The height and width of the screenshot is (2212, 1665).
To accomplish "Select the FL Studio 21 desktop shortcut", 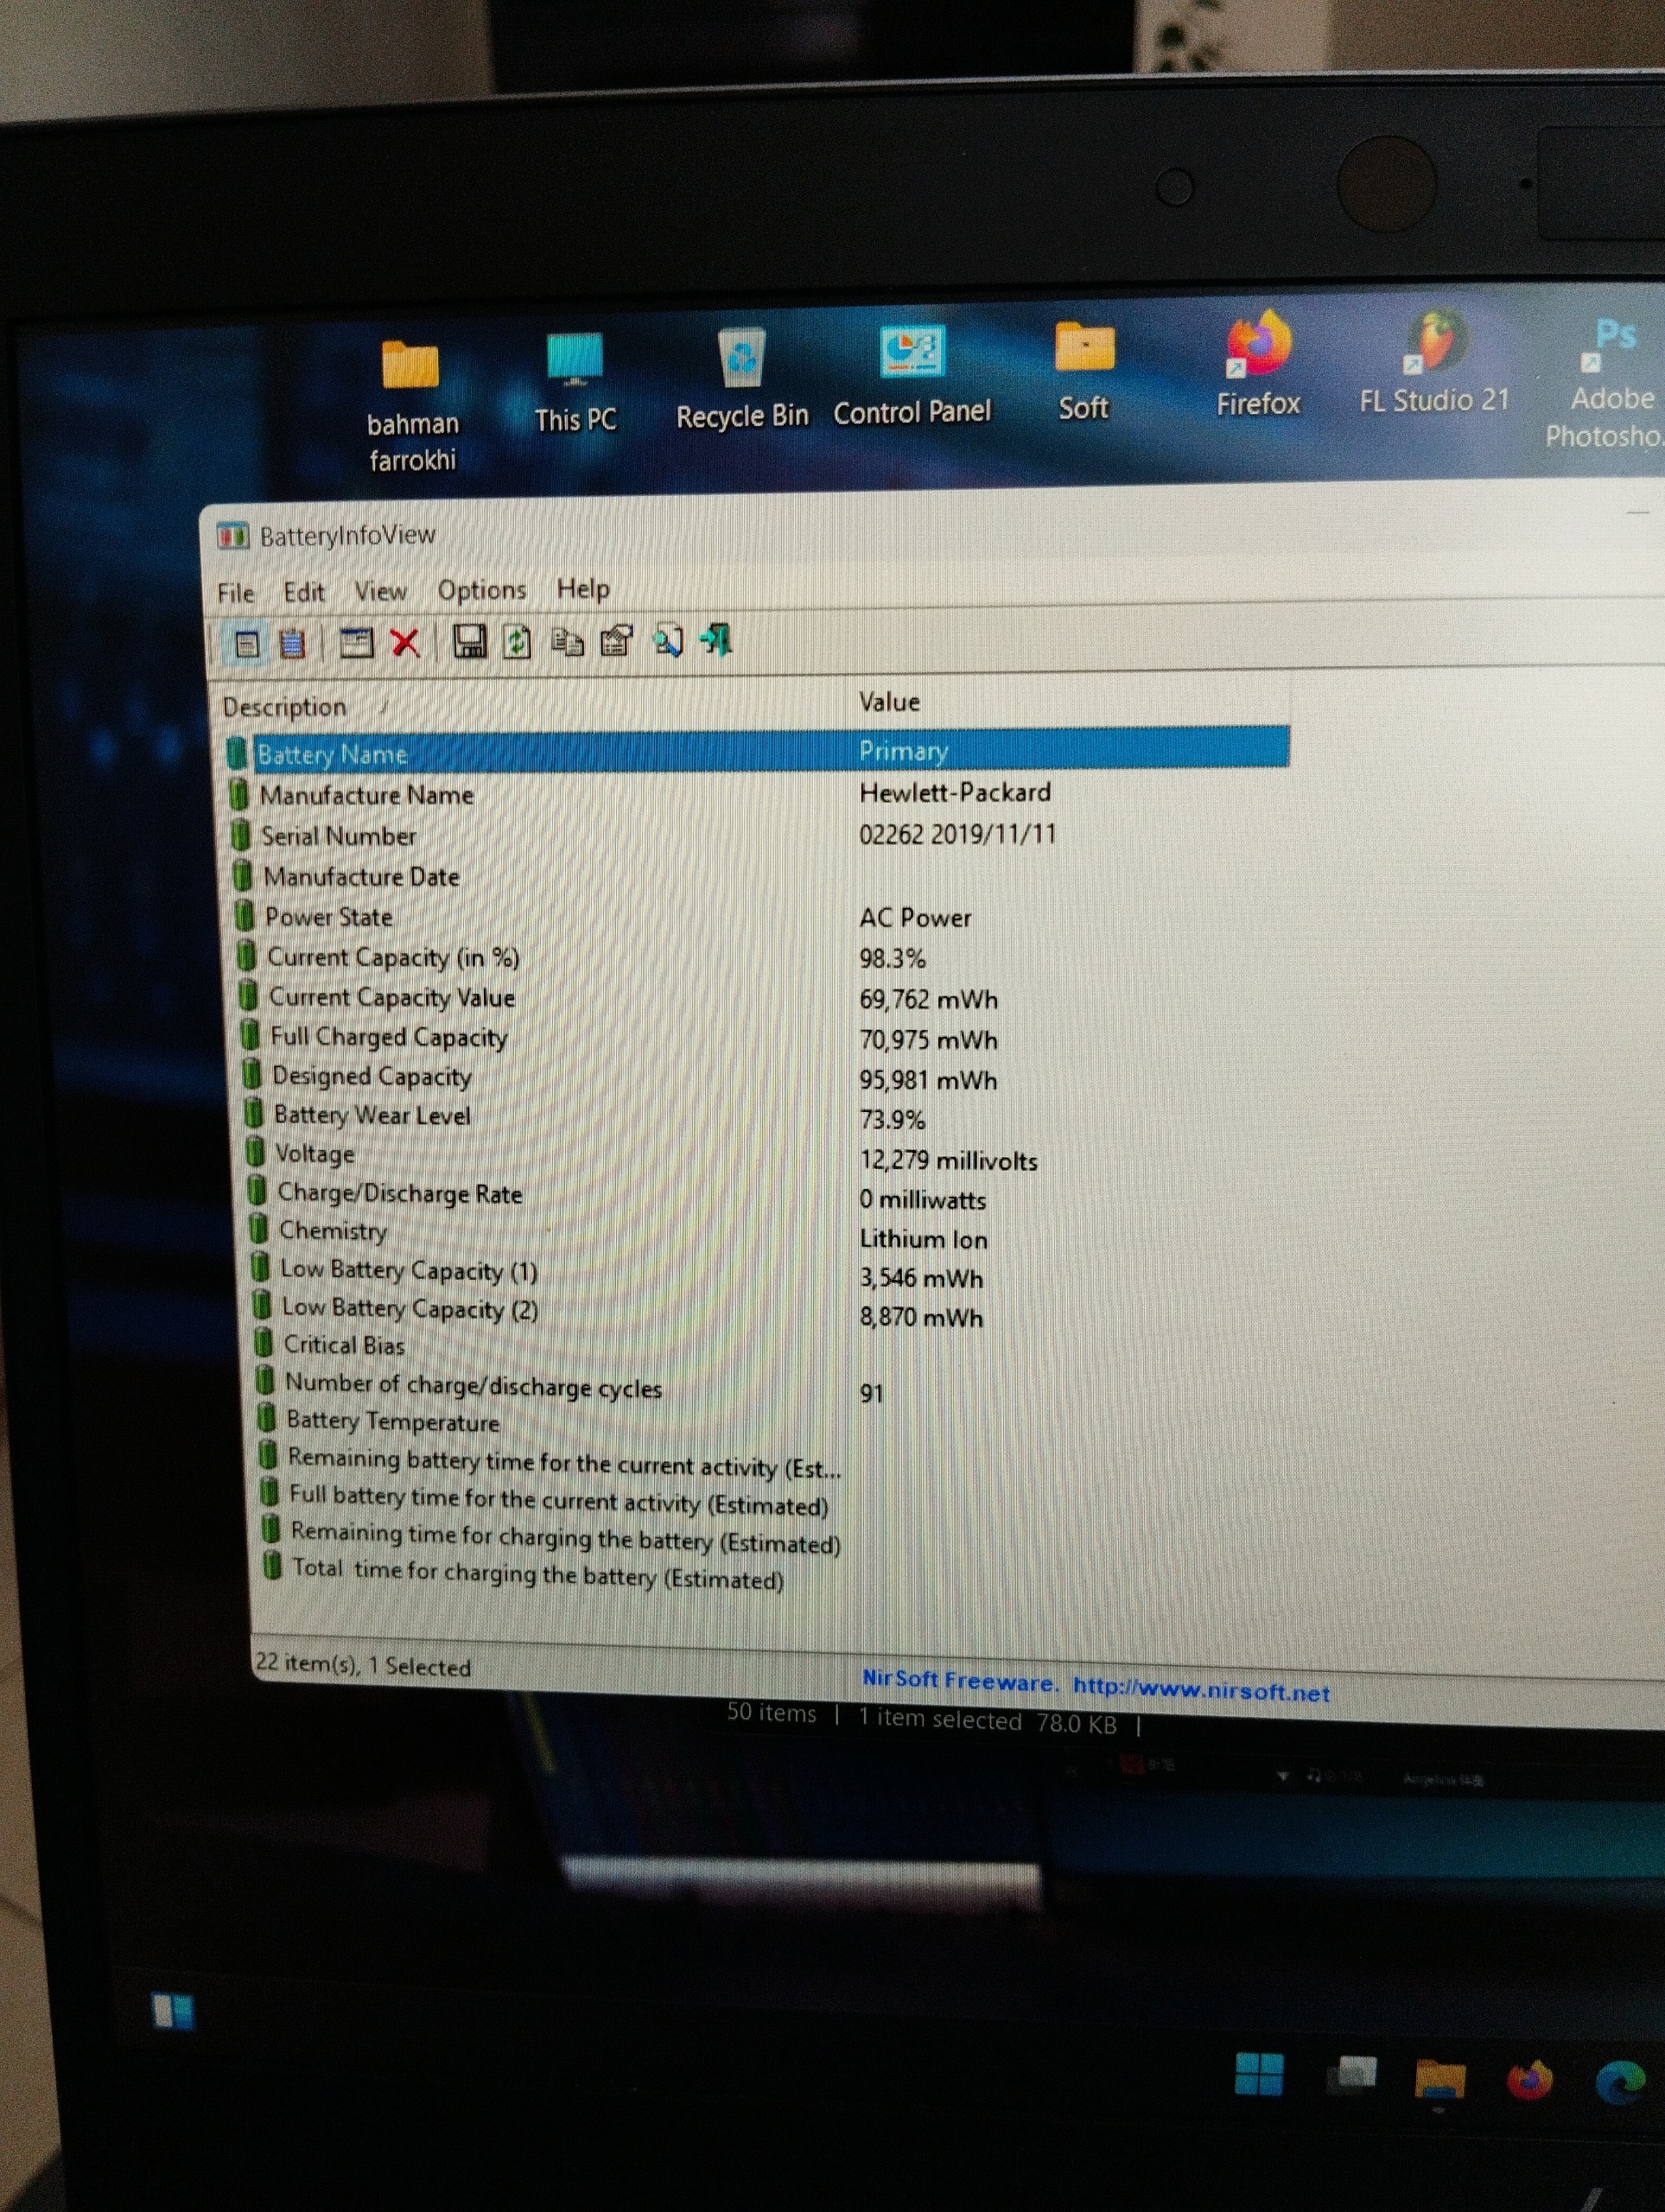I will click(1434, 362).
